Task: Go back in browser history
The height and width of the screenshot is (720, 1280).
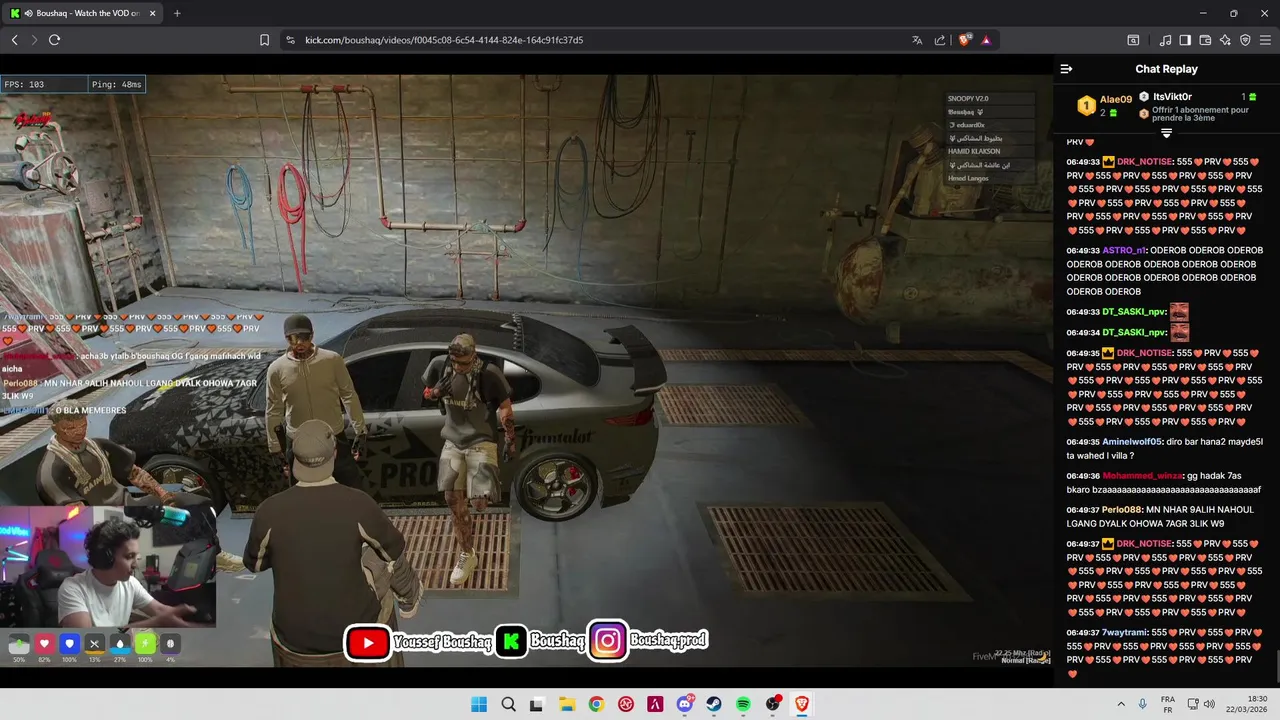Action: (15, 40)
